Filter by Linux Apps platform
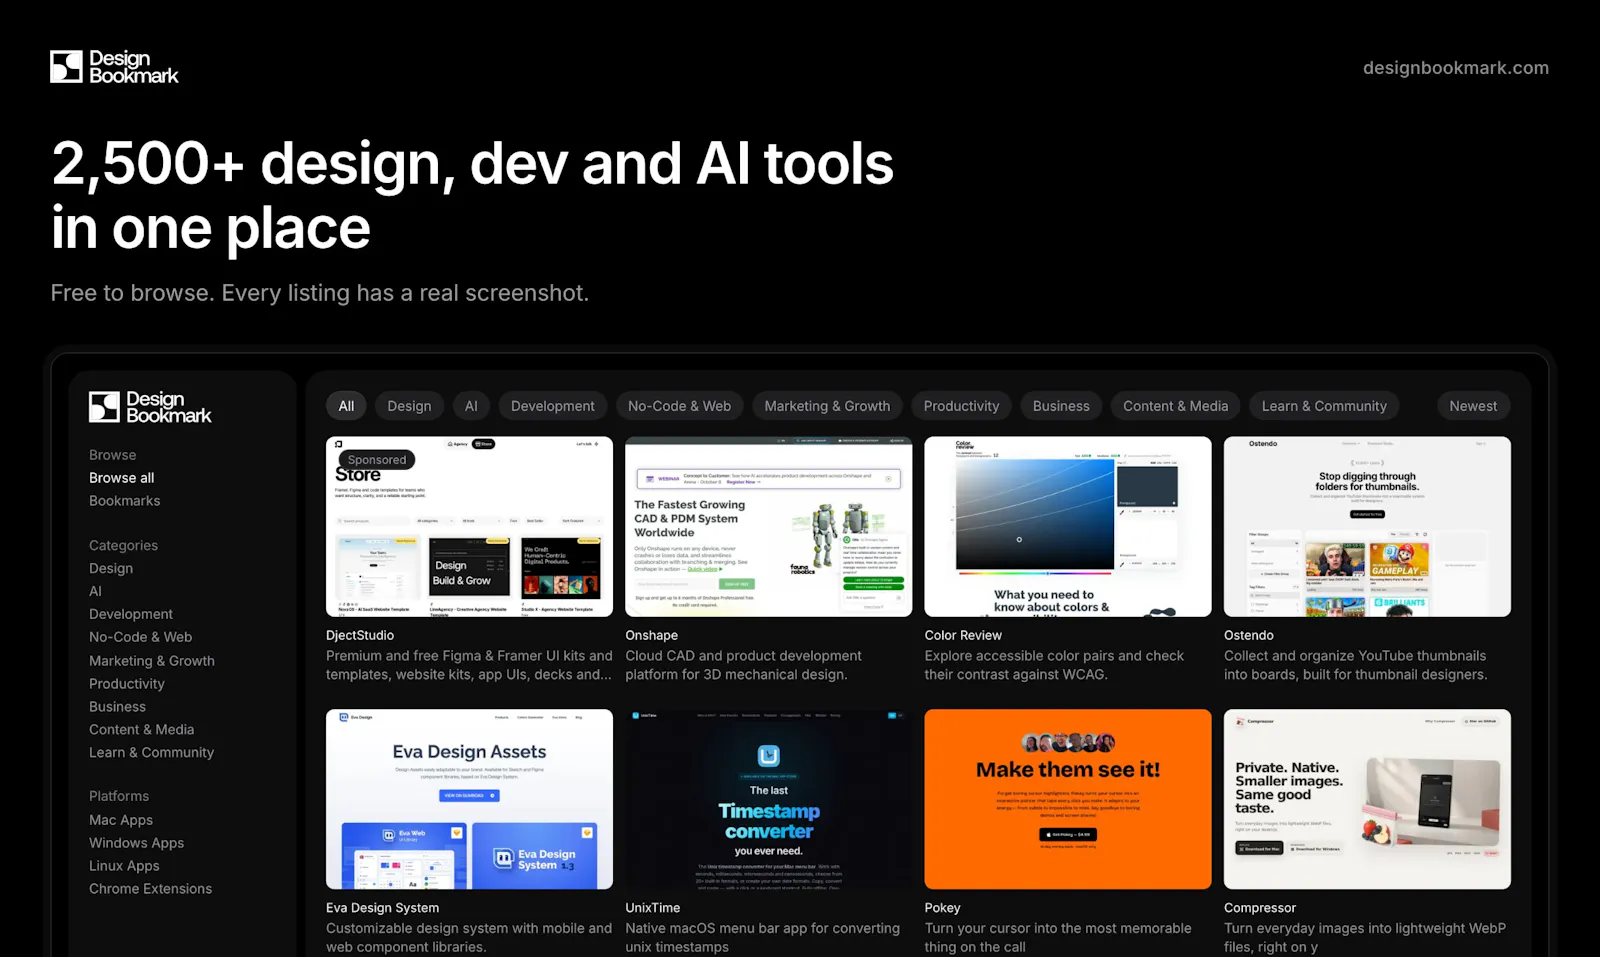The image size is (1600, 957). [x=124, y=866]
